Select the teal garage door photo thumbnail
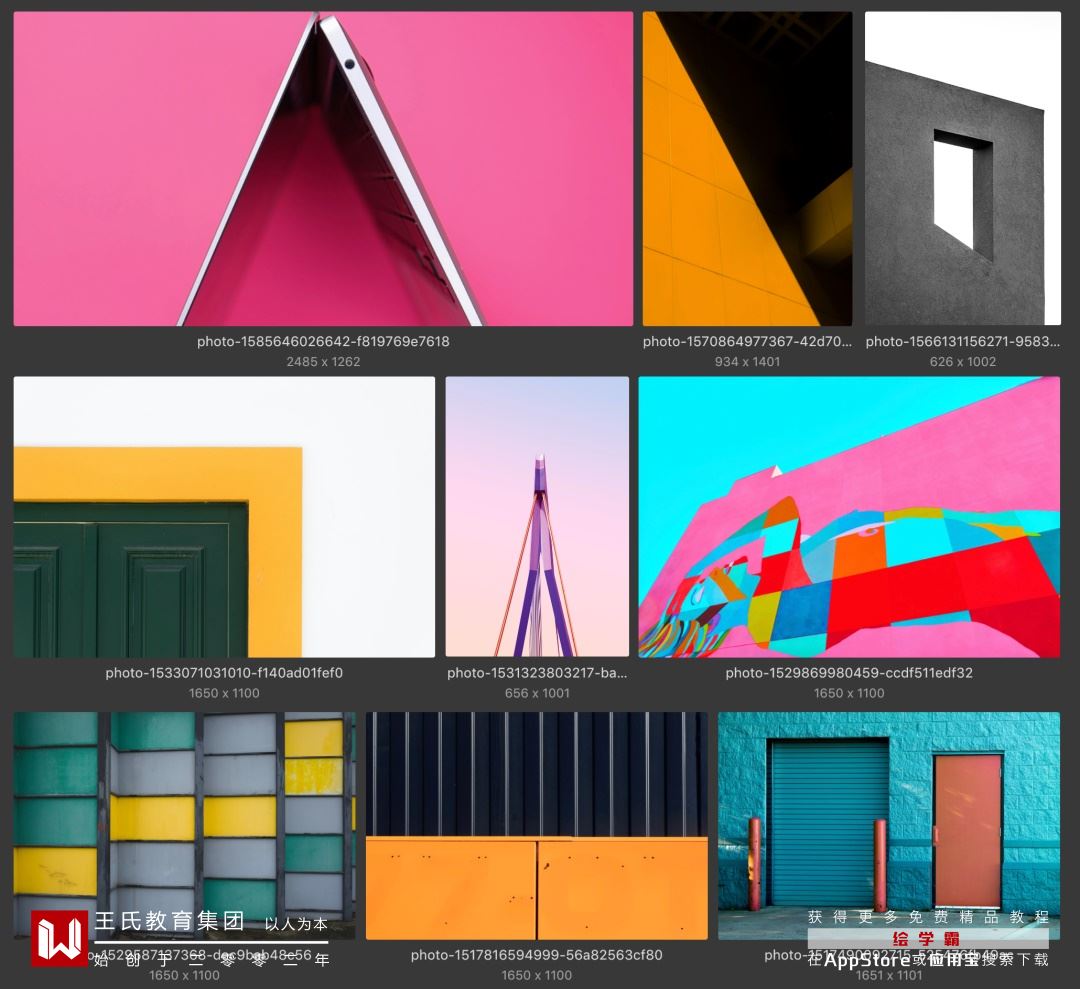This screenshot has height=989, width=1080. (889, 826)
